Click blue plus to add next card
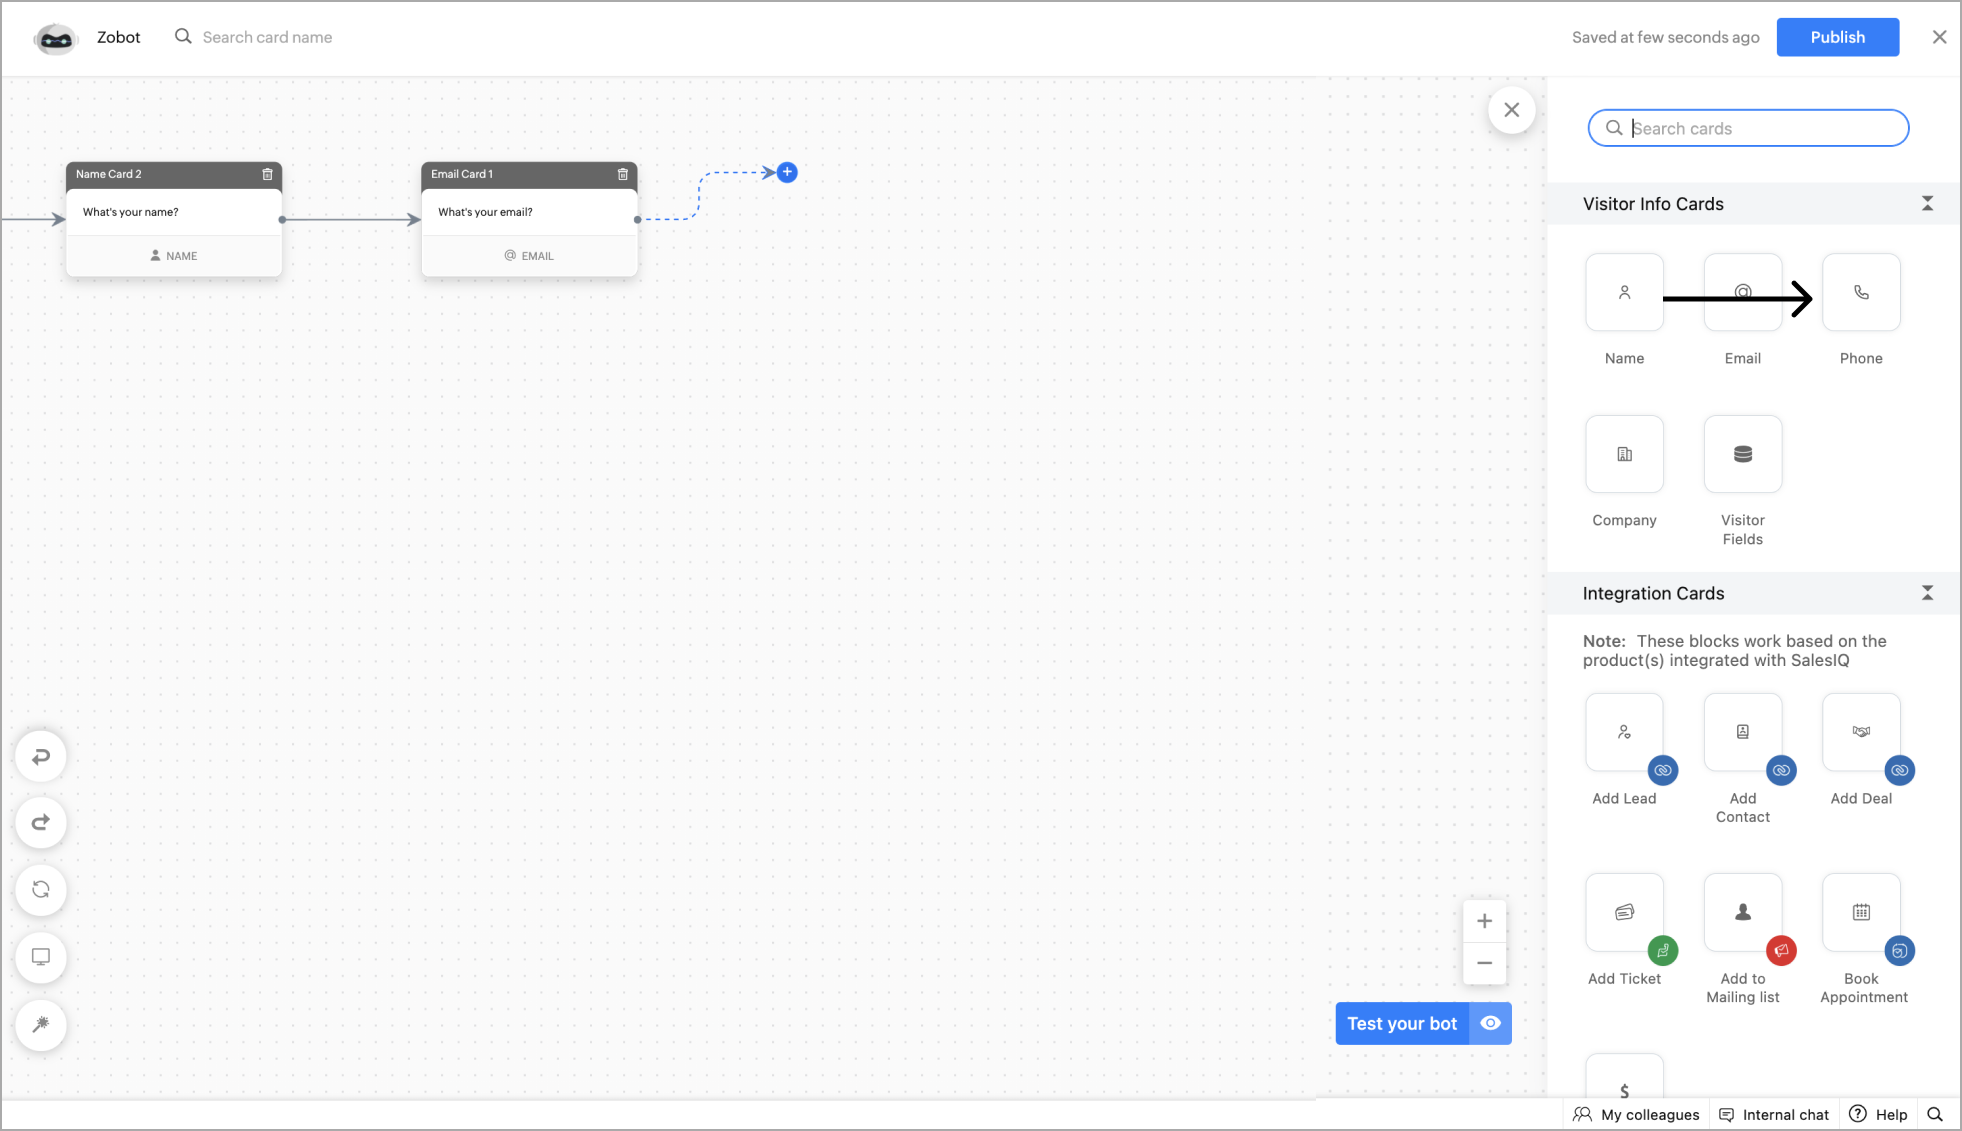The height and width of the screenshot is (1131, 1962). 787,173
